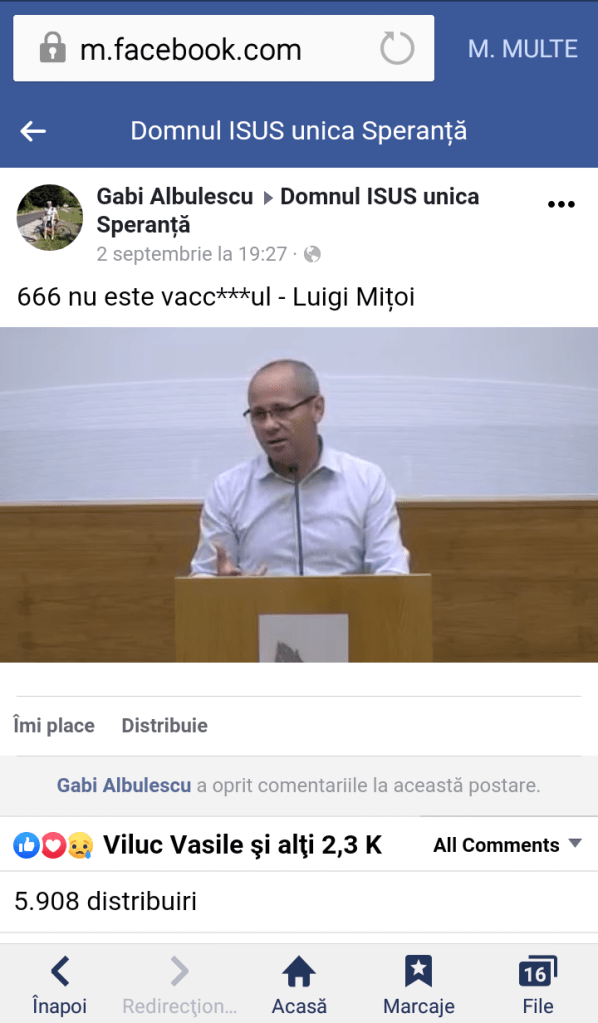The height and width of the screenshot is (1023, 598).
Task: Tap the m.facebook.com address field
Action: coord(224,48)
